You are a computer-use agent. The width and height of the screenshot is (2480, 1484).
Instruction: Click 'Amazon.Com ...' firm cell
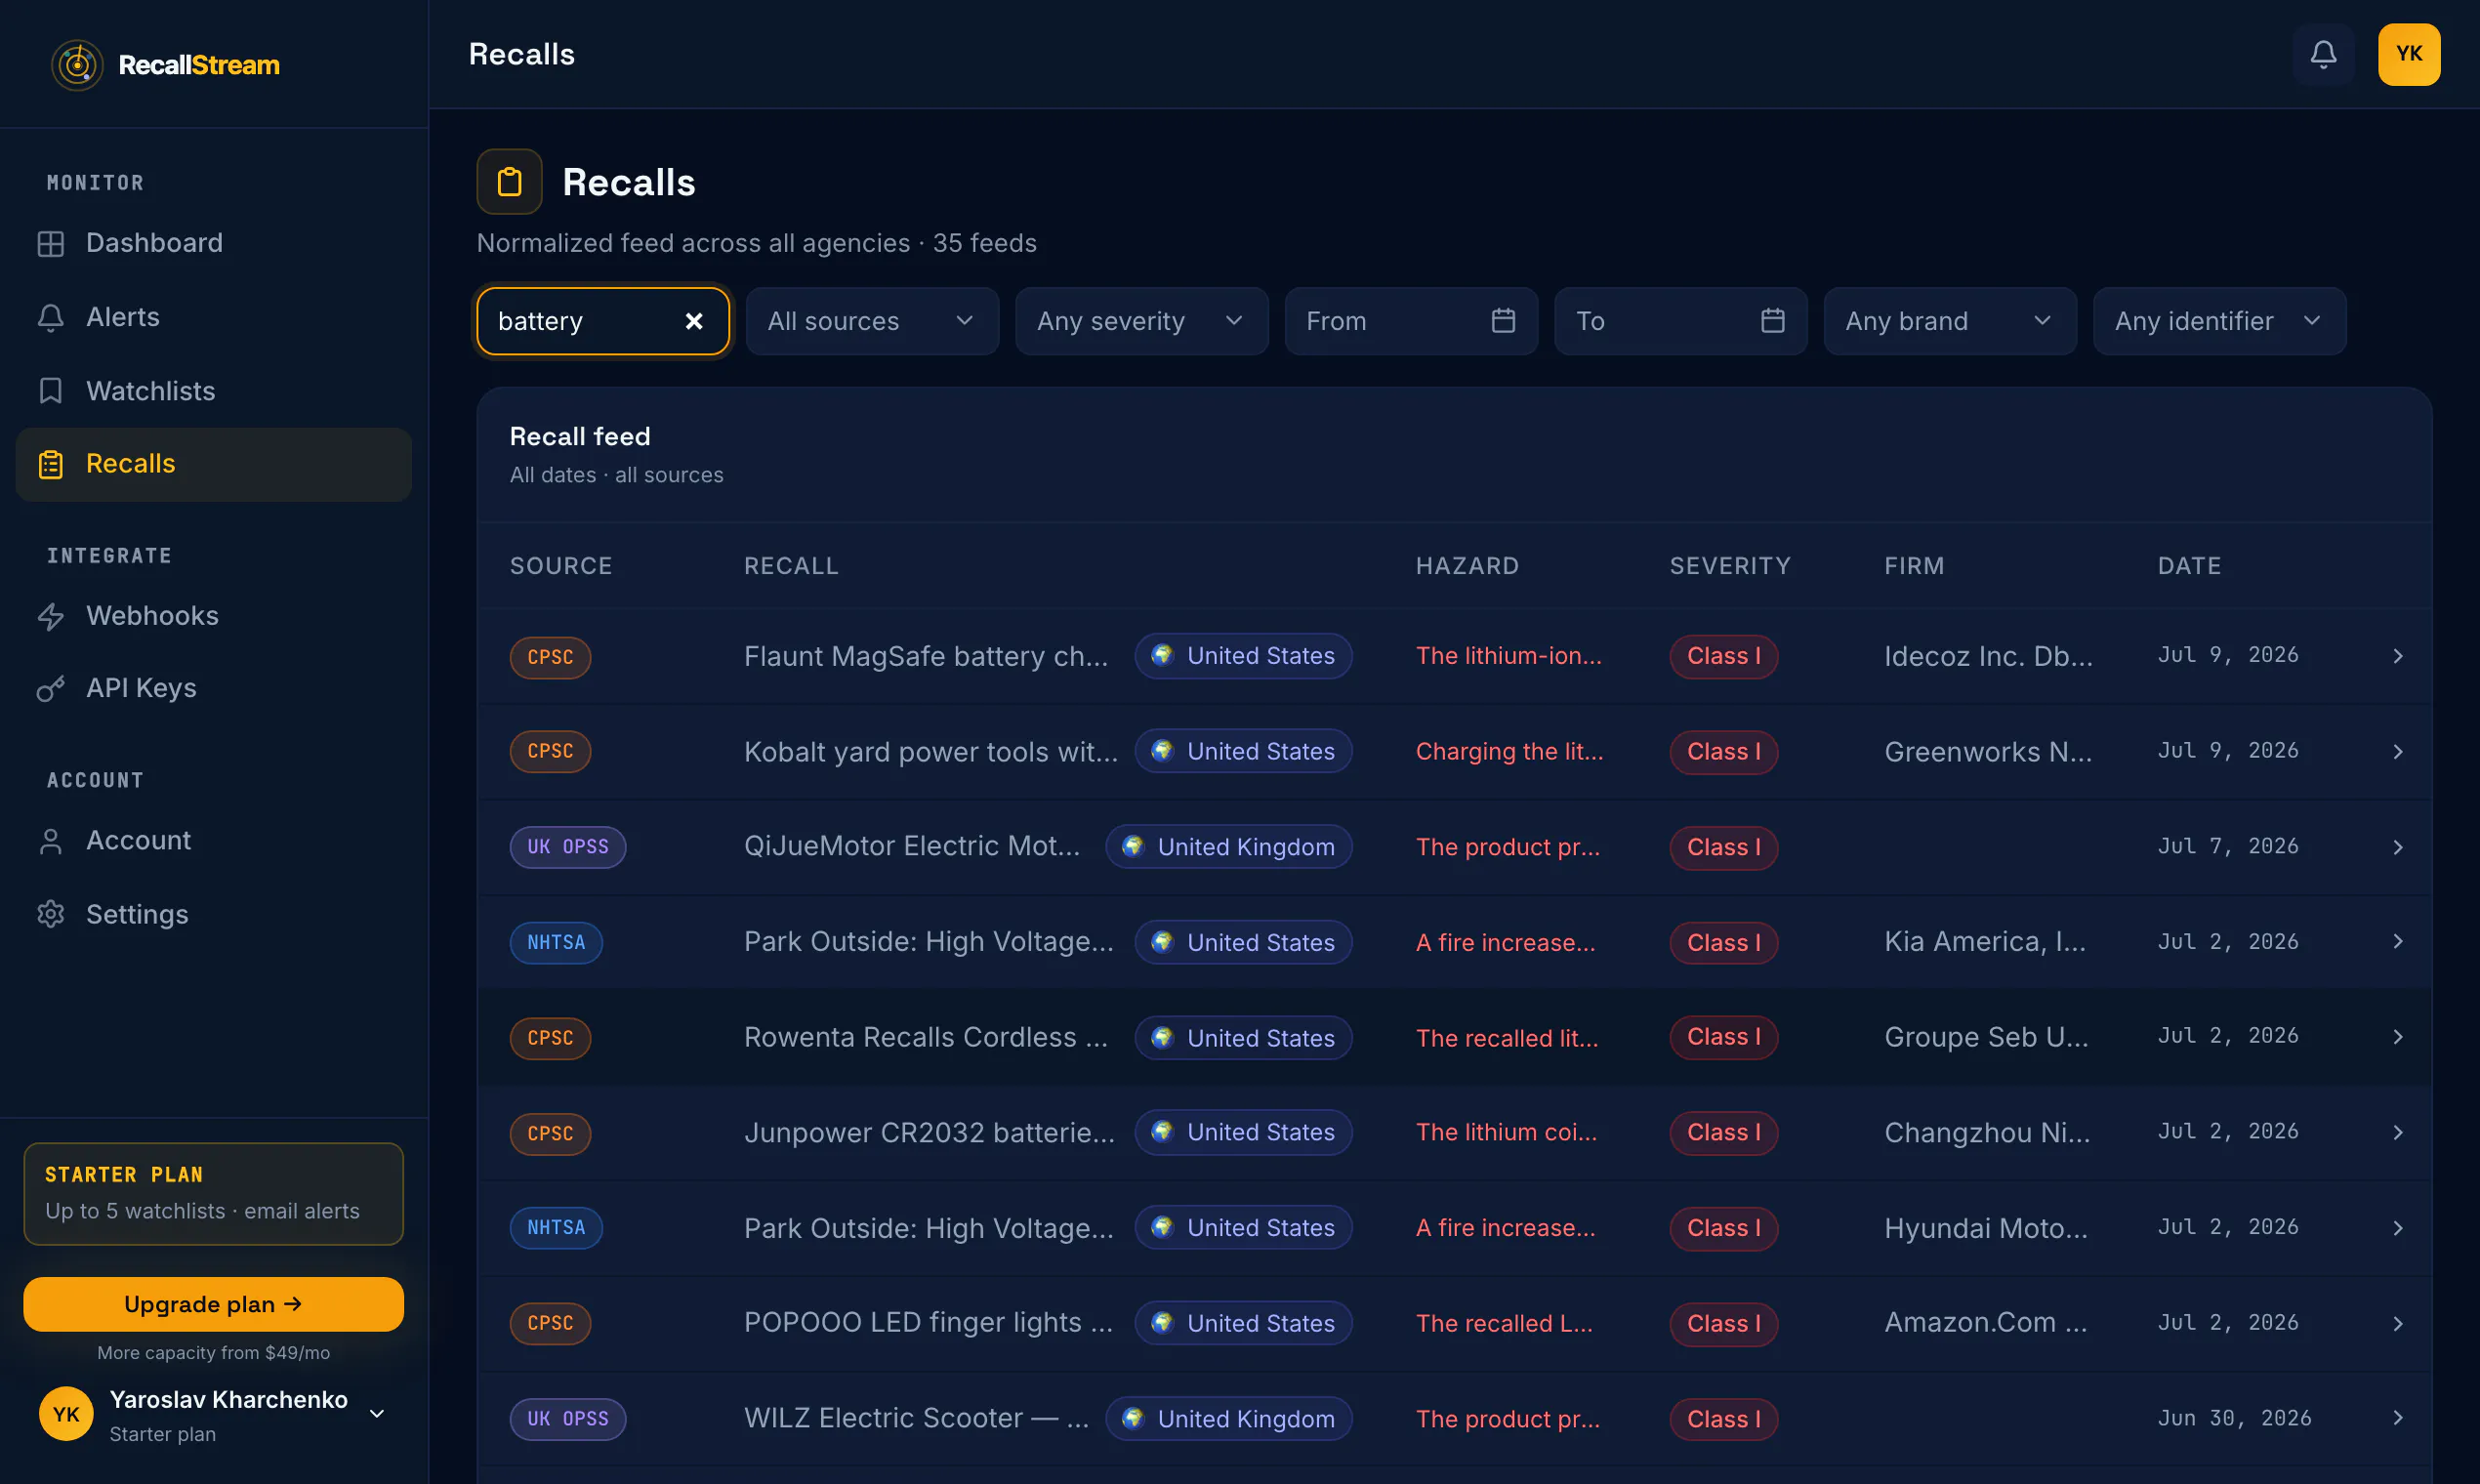pos(1986,1322)
